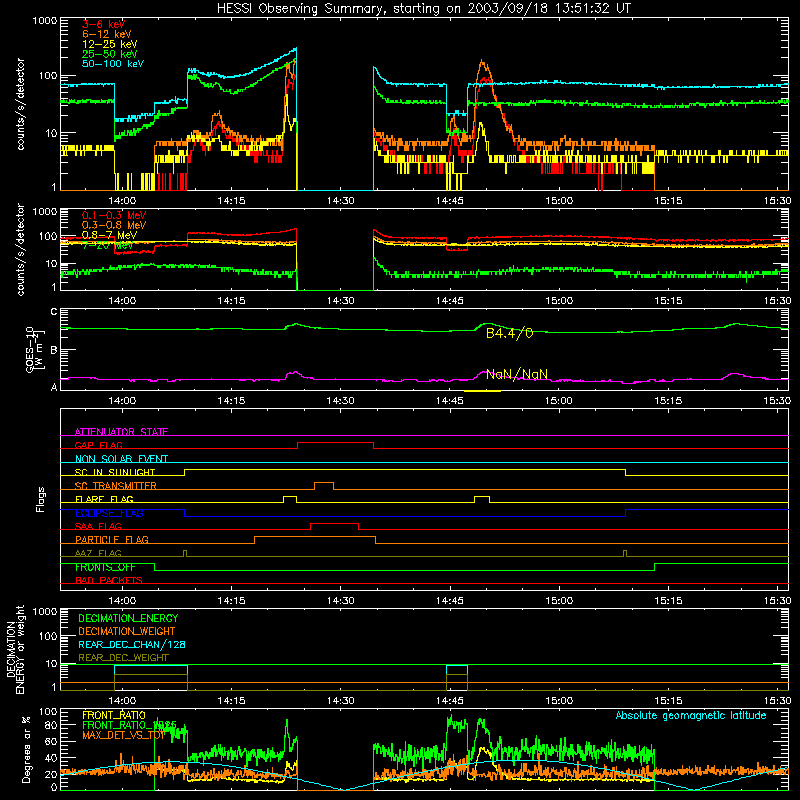Screen dimensions: 800x800
Task: Click the FLARE_FLAG pulse near 14:48
Action: click(x=482, y=496)
